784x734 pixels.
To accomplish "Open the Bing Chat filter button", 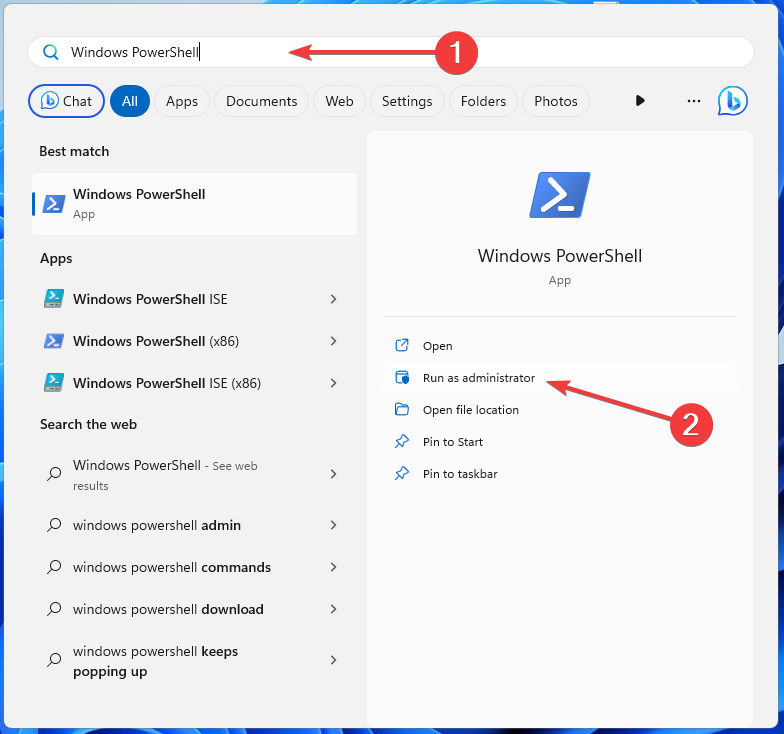I will click(x=66, y=101).
